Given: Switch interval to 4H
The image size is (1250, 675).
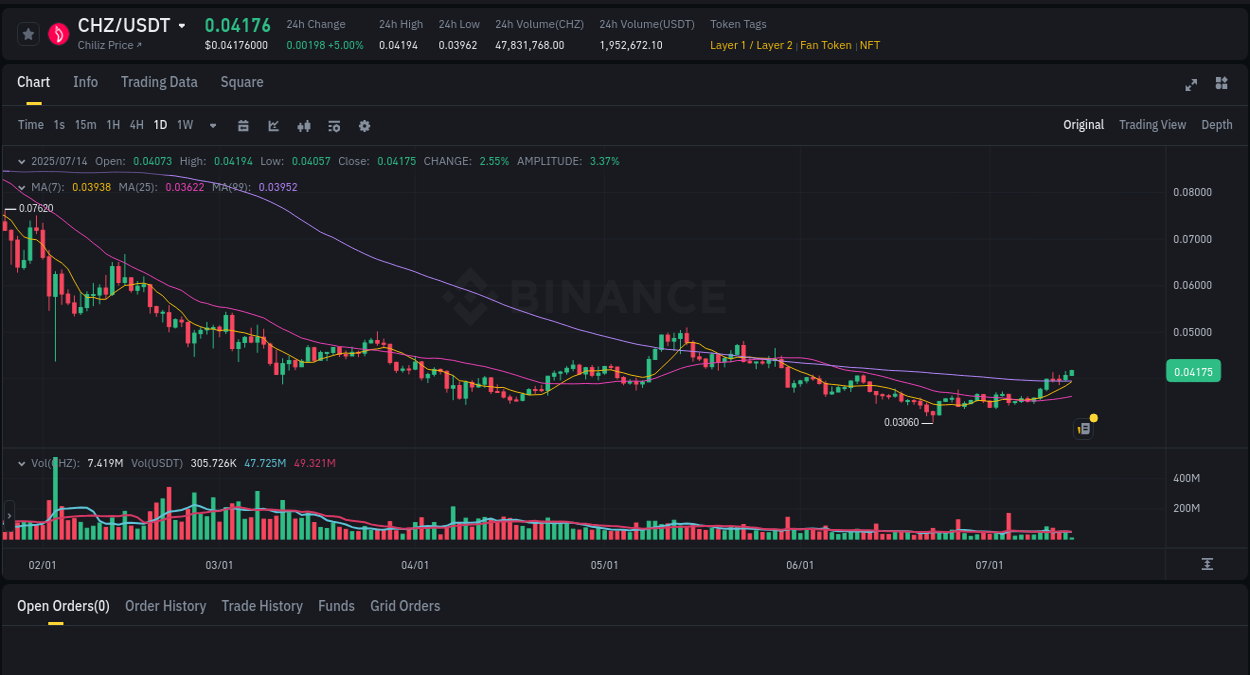Looking at the screenshot, I should pos(136,125).
